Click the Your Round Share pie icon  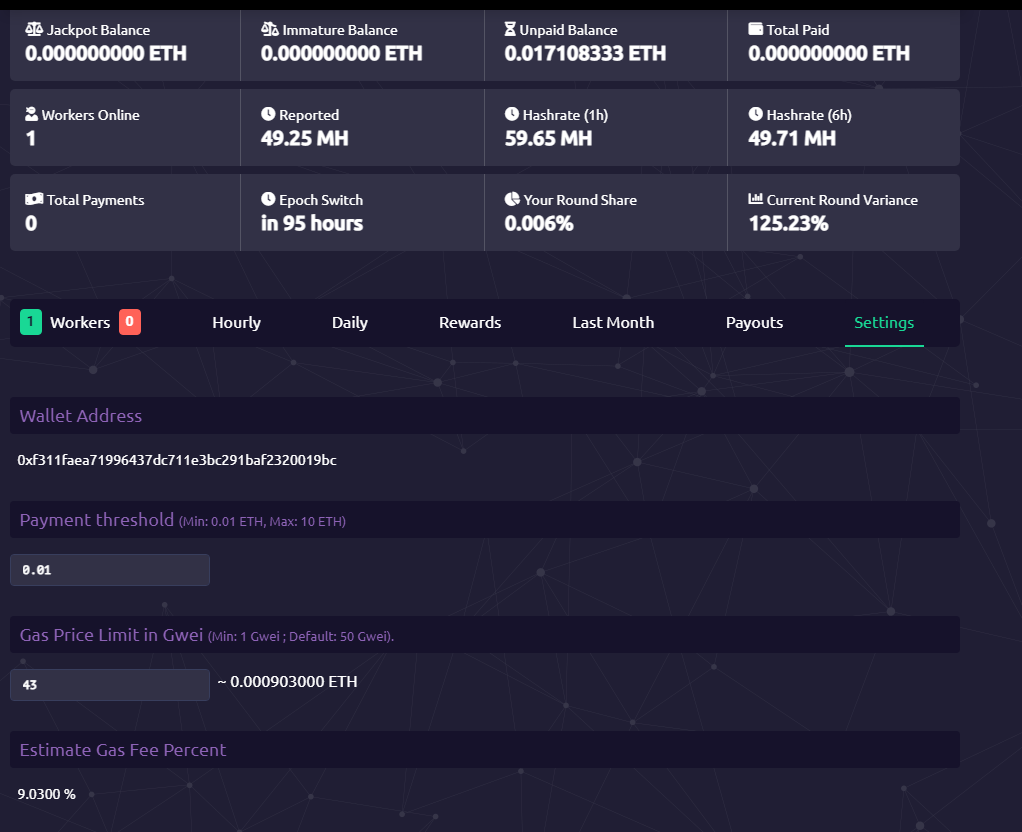click(x=512, y=200)
